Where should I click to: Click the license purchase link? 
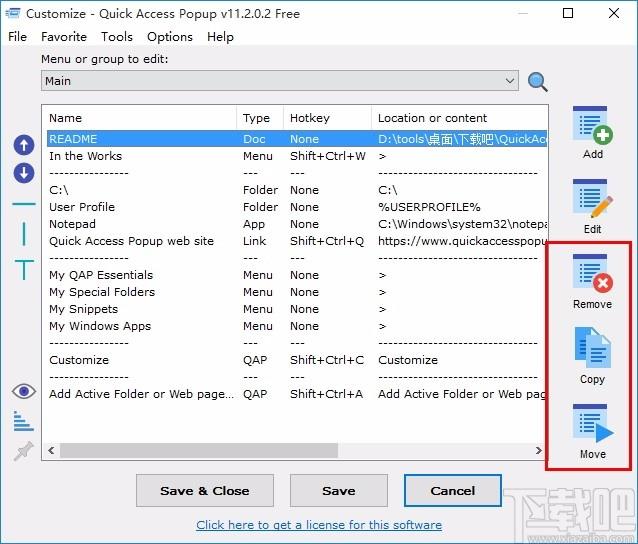pos(319,525)
